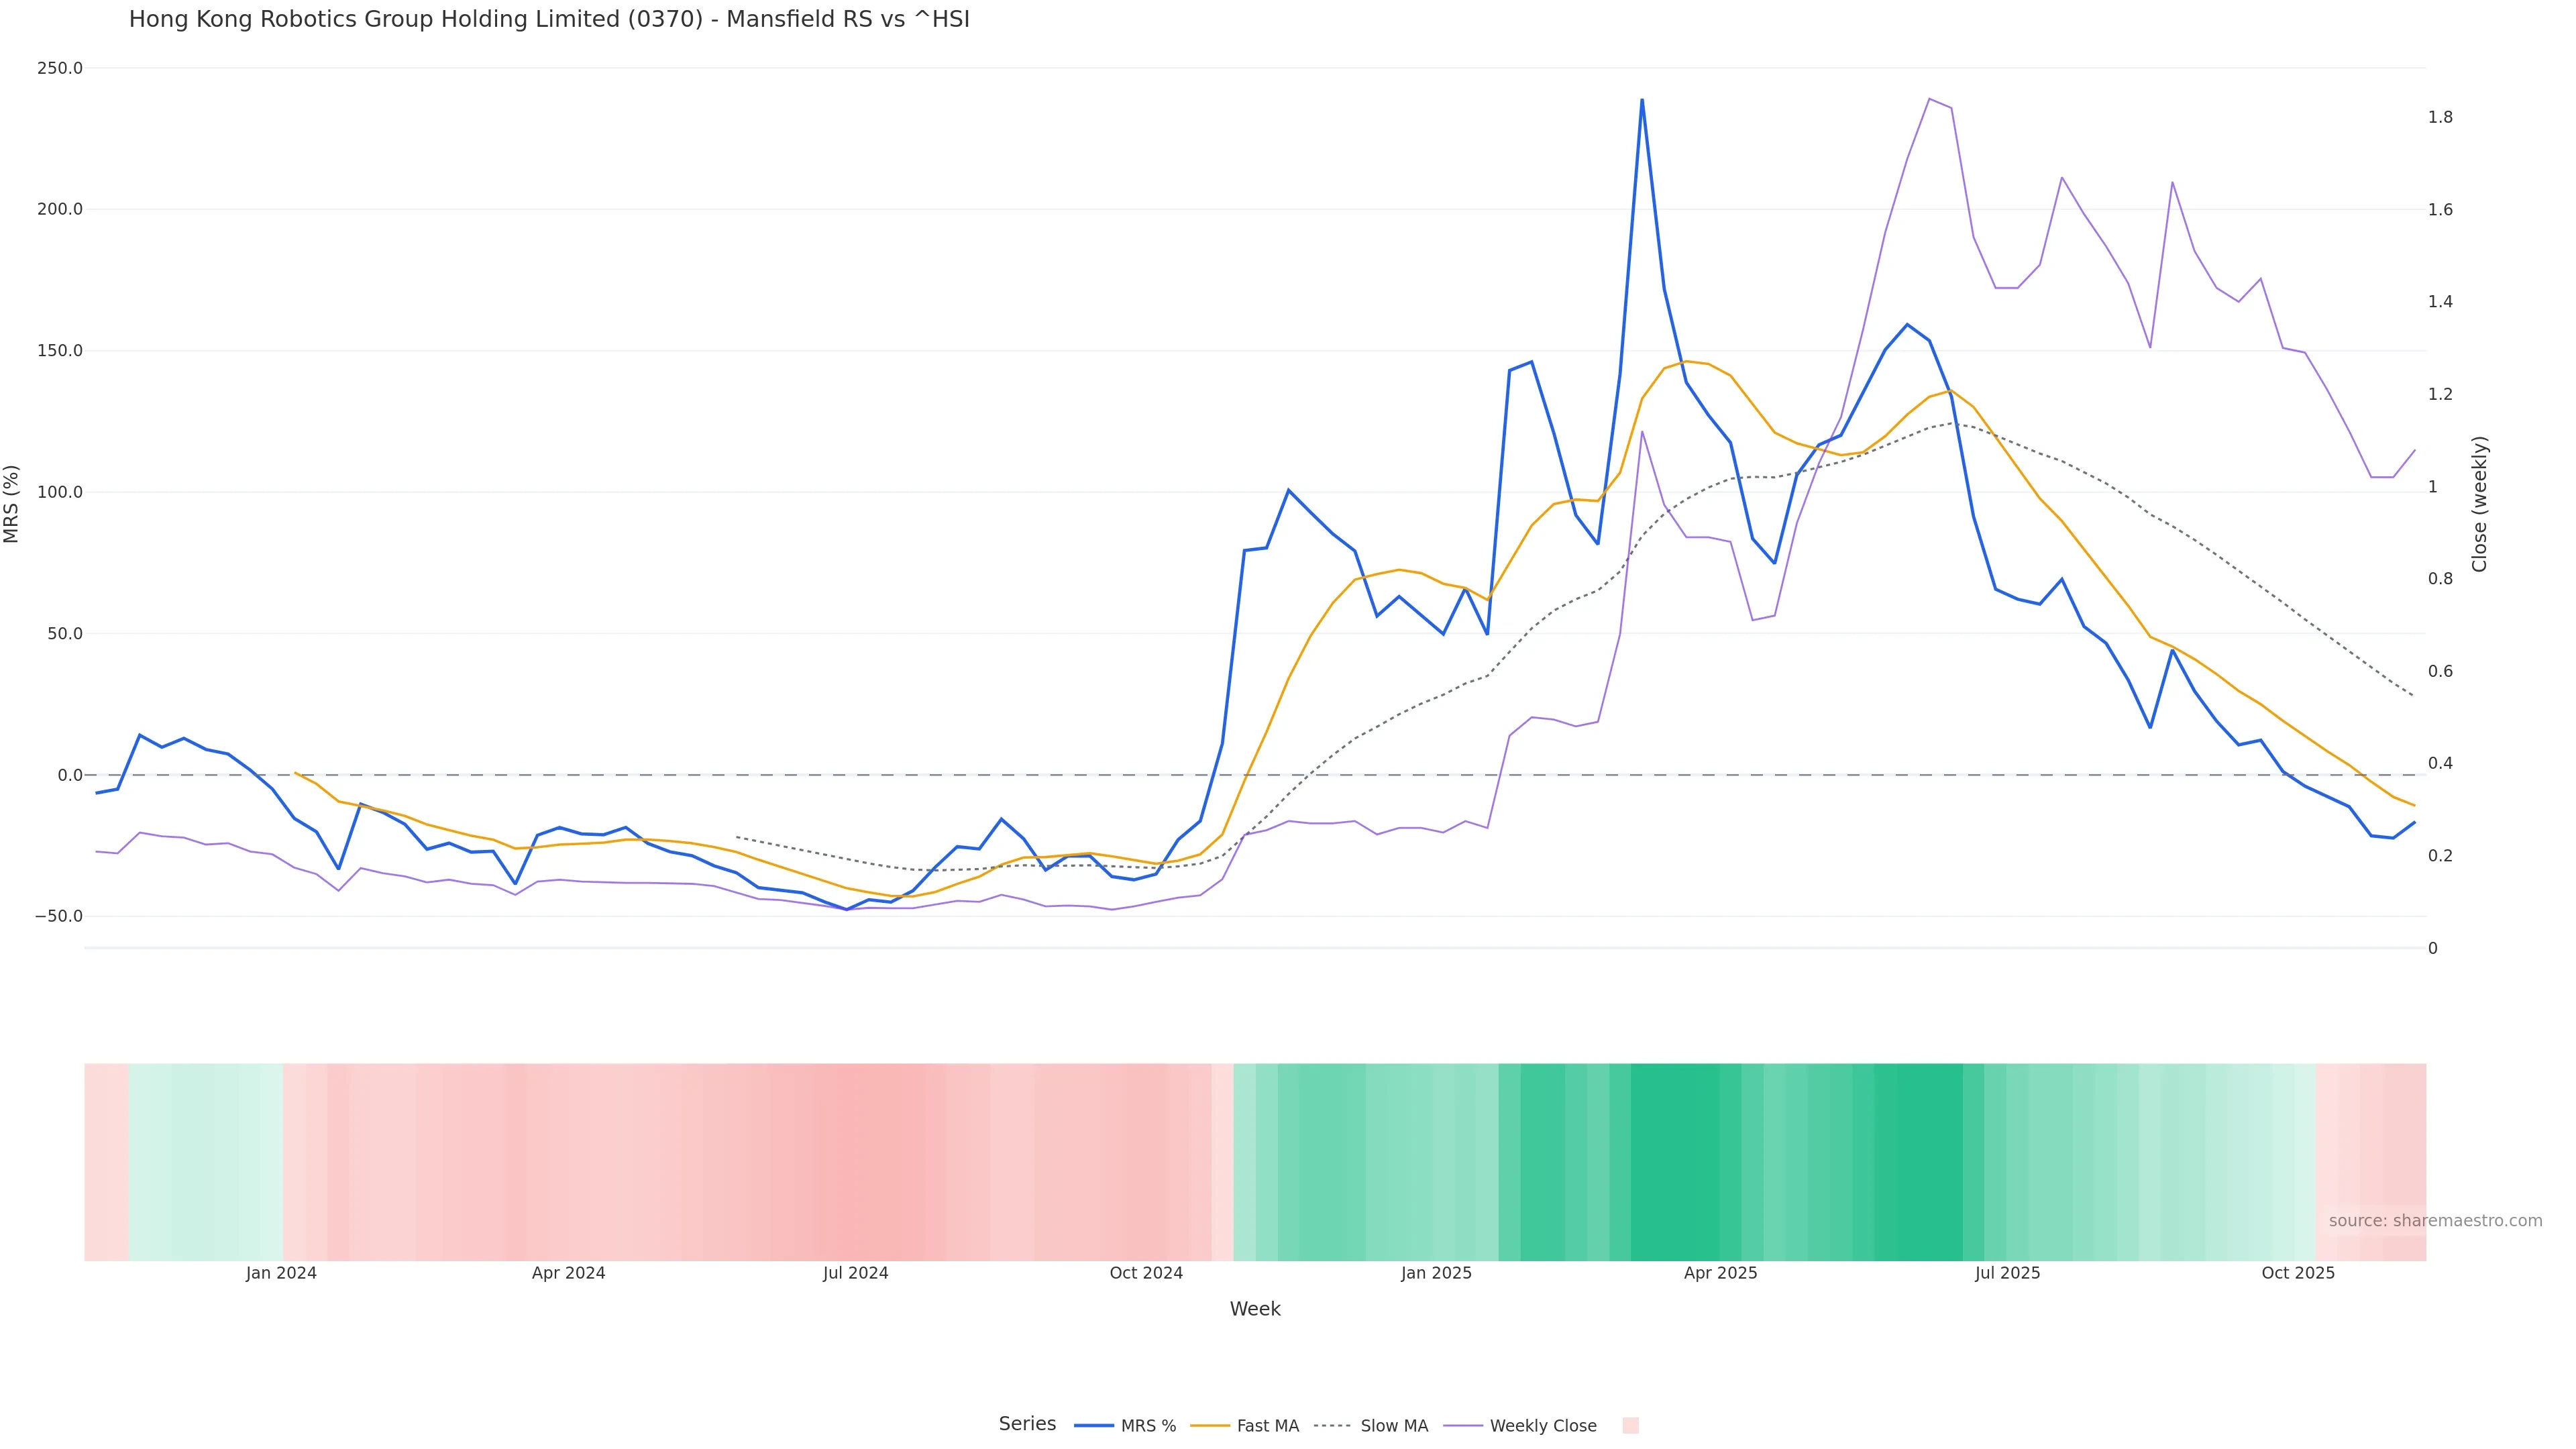Click the Apr 2024 x-axis label
Viewport: 2576px width, 1449px height.
[568, 1273]
